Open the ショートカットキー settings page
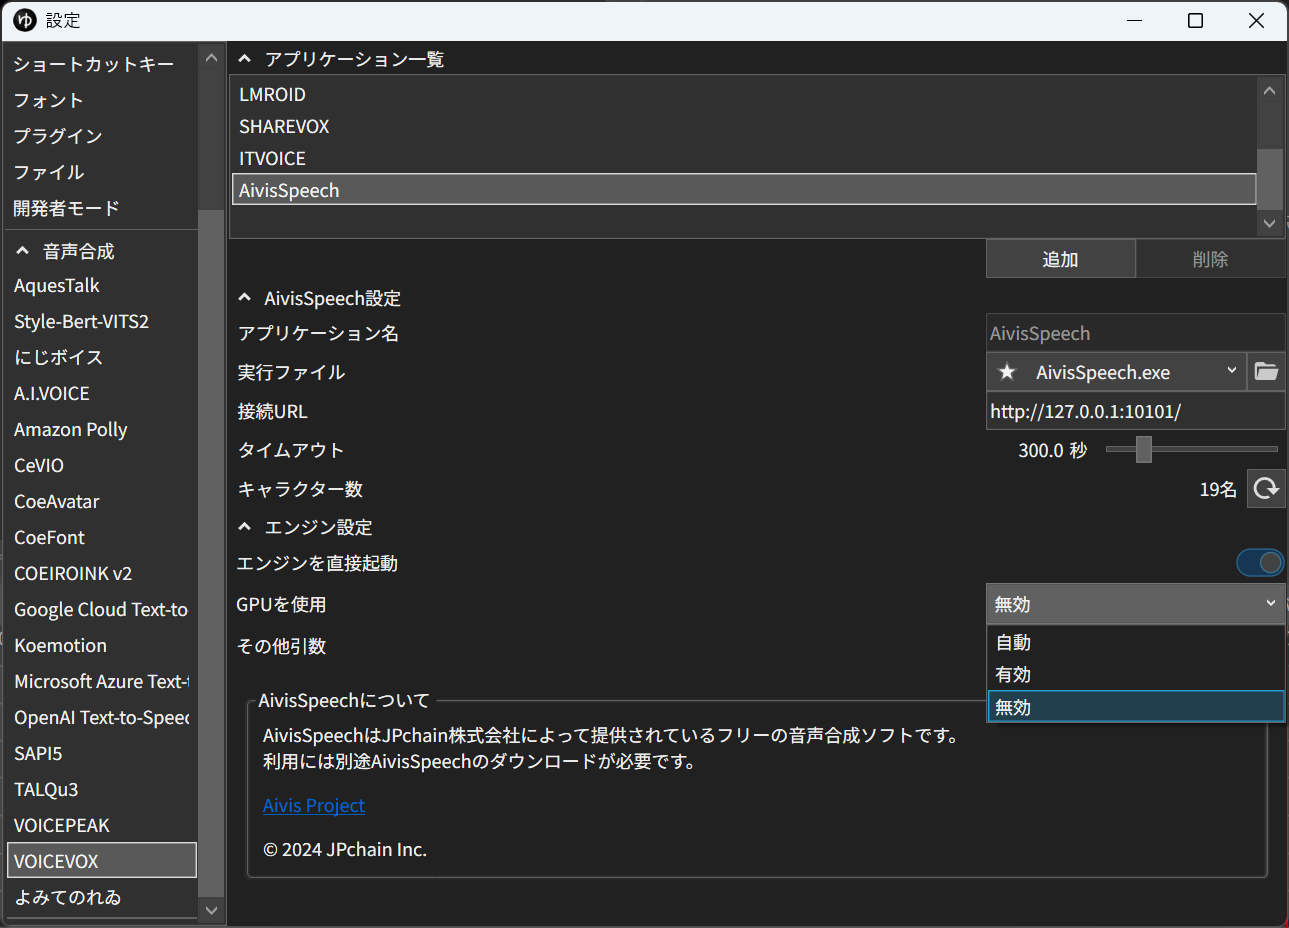The width and height of the screenshot is (1289, 928). coord(93,64)
